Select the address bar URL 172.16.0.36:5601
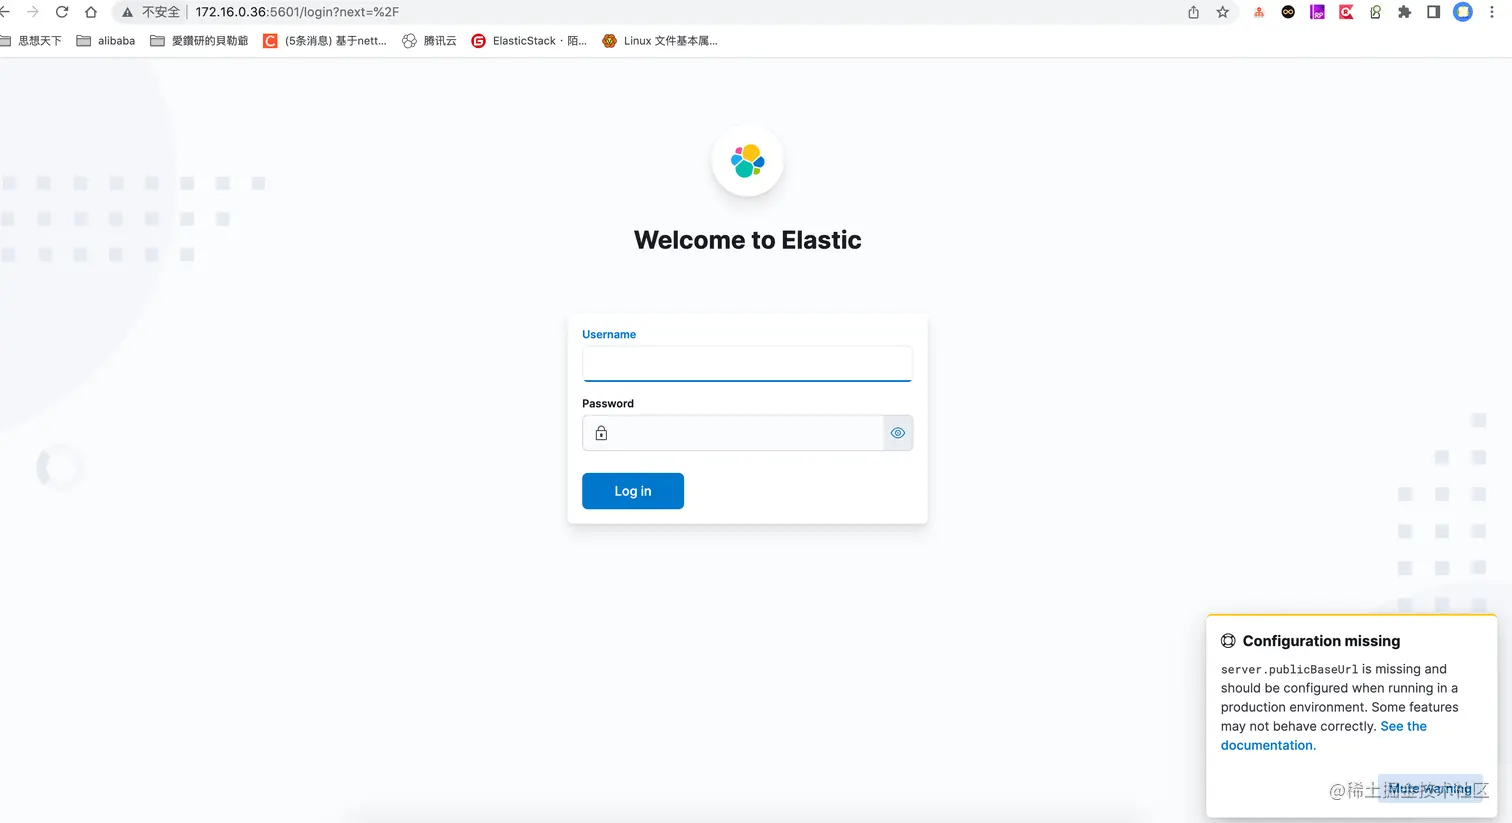Image resolution: width=1512 pixels, height=823 pixels. pyautogui.click(x=297, y=12)
